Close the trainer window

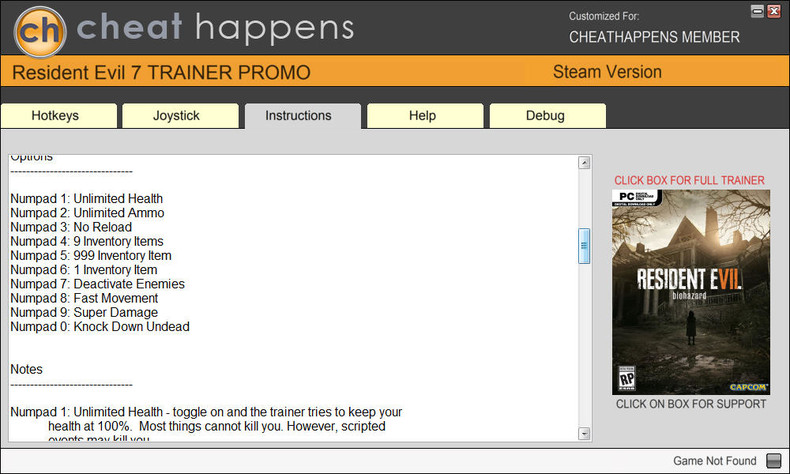774,11
